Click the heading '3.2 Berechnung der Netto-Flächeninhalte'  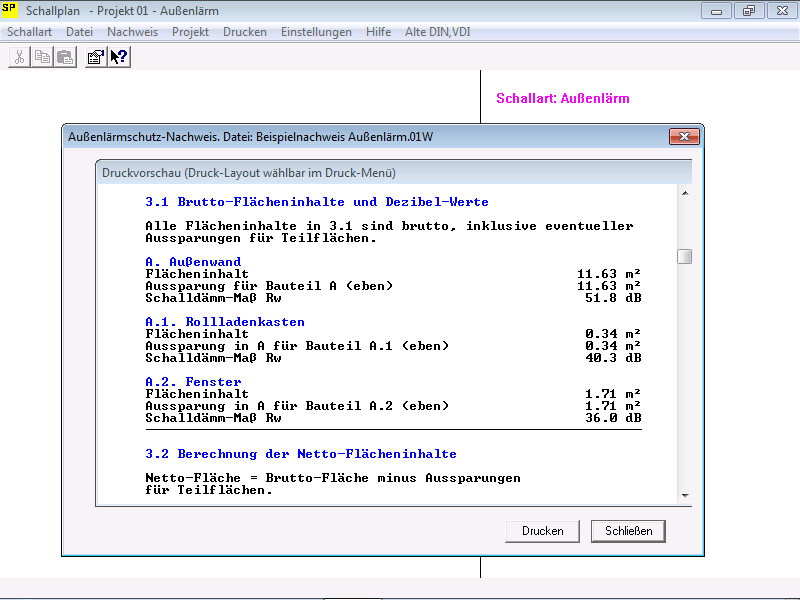(x=301, y=454)
